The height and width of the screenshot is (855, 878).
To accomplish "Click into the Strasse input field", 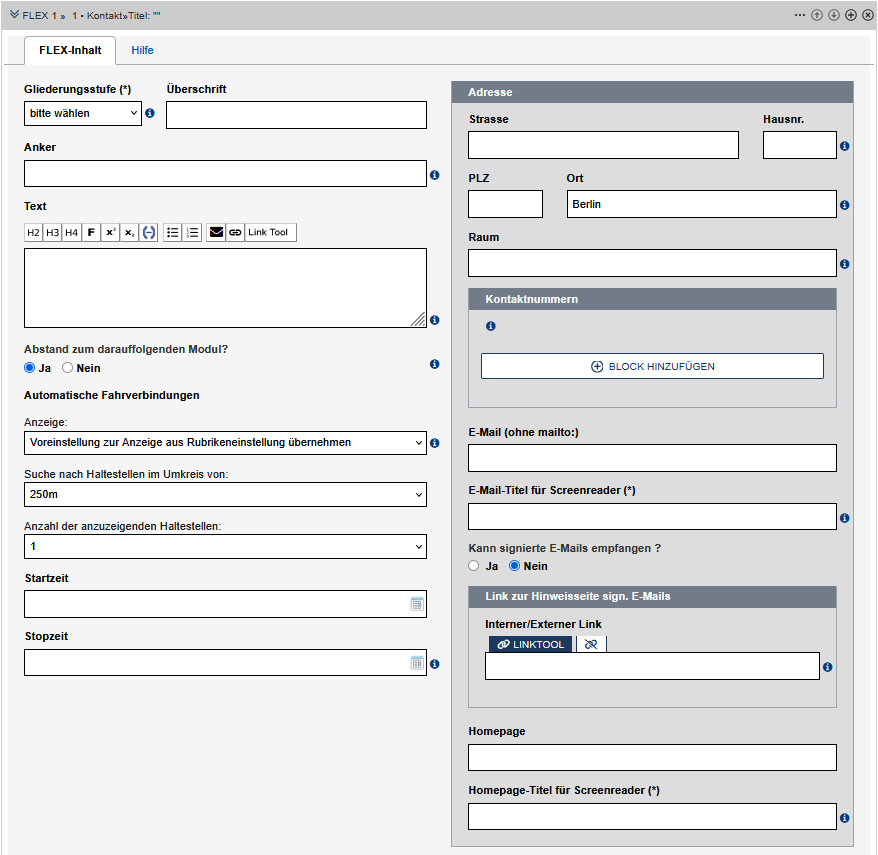I will click(603, 145).
